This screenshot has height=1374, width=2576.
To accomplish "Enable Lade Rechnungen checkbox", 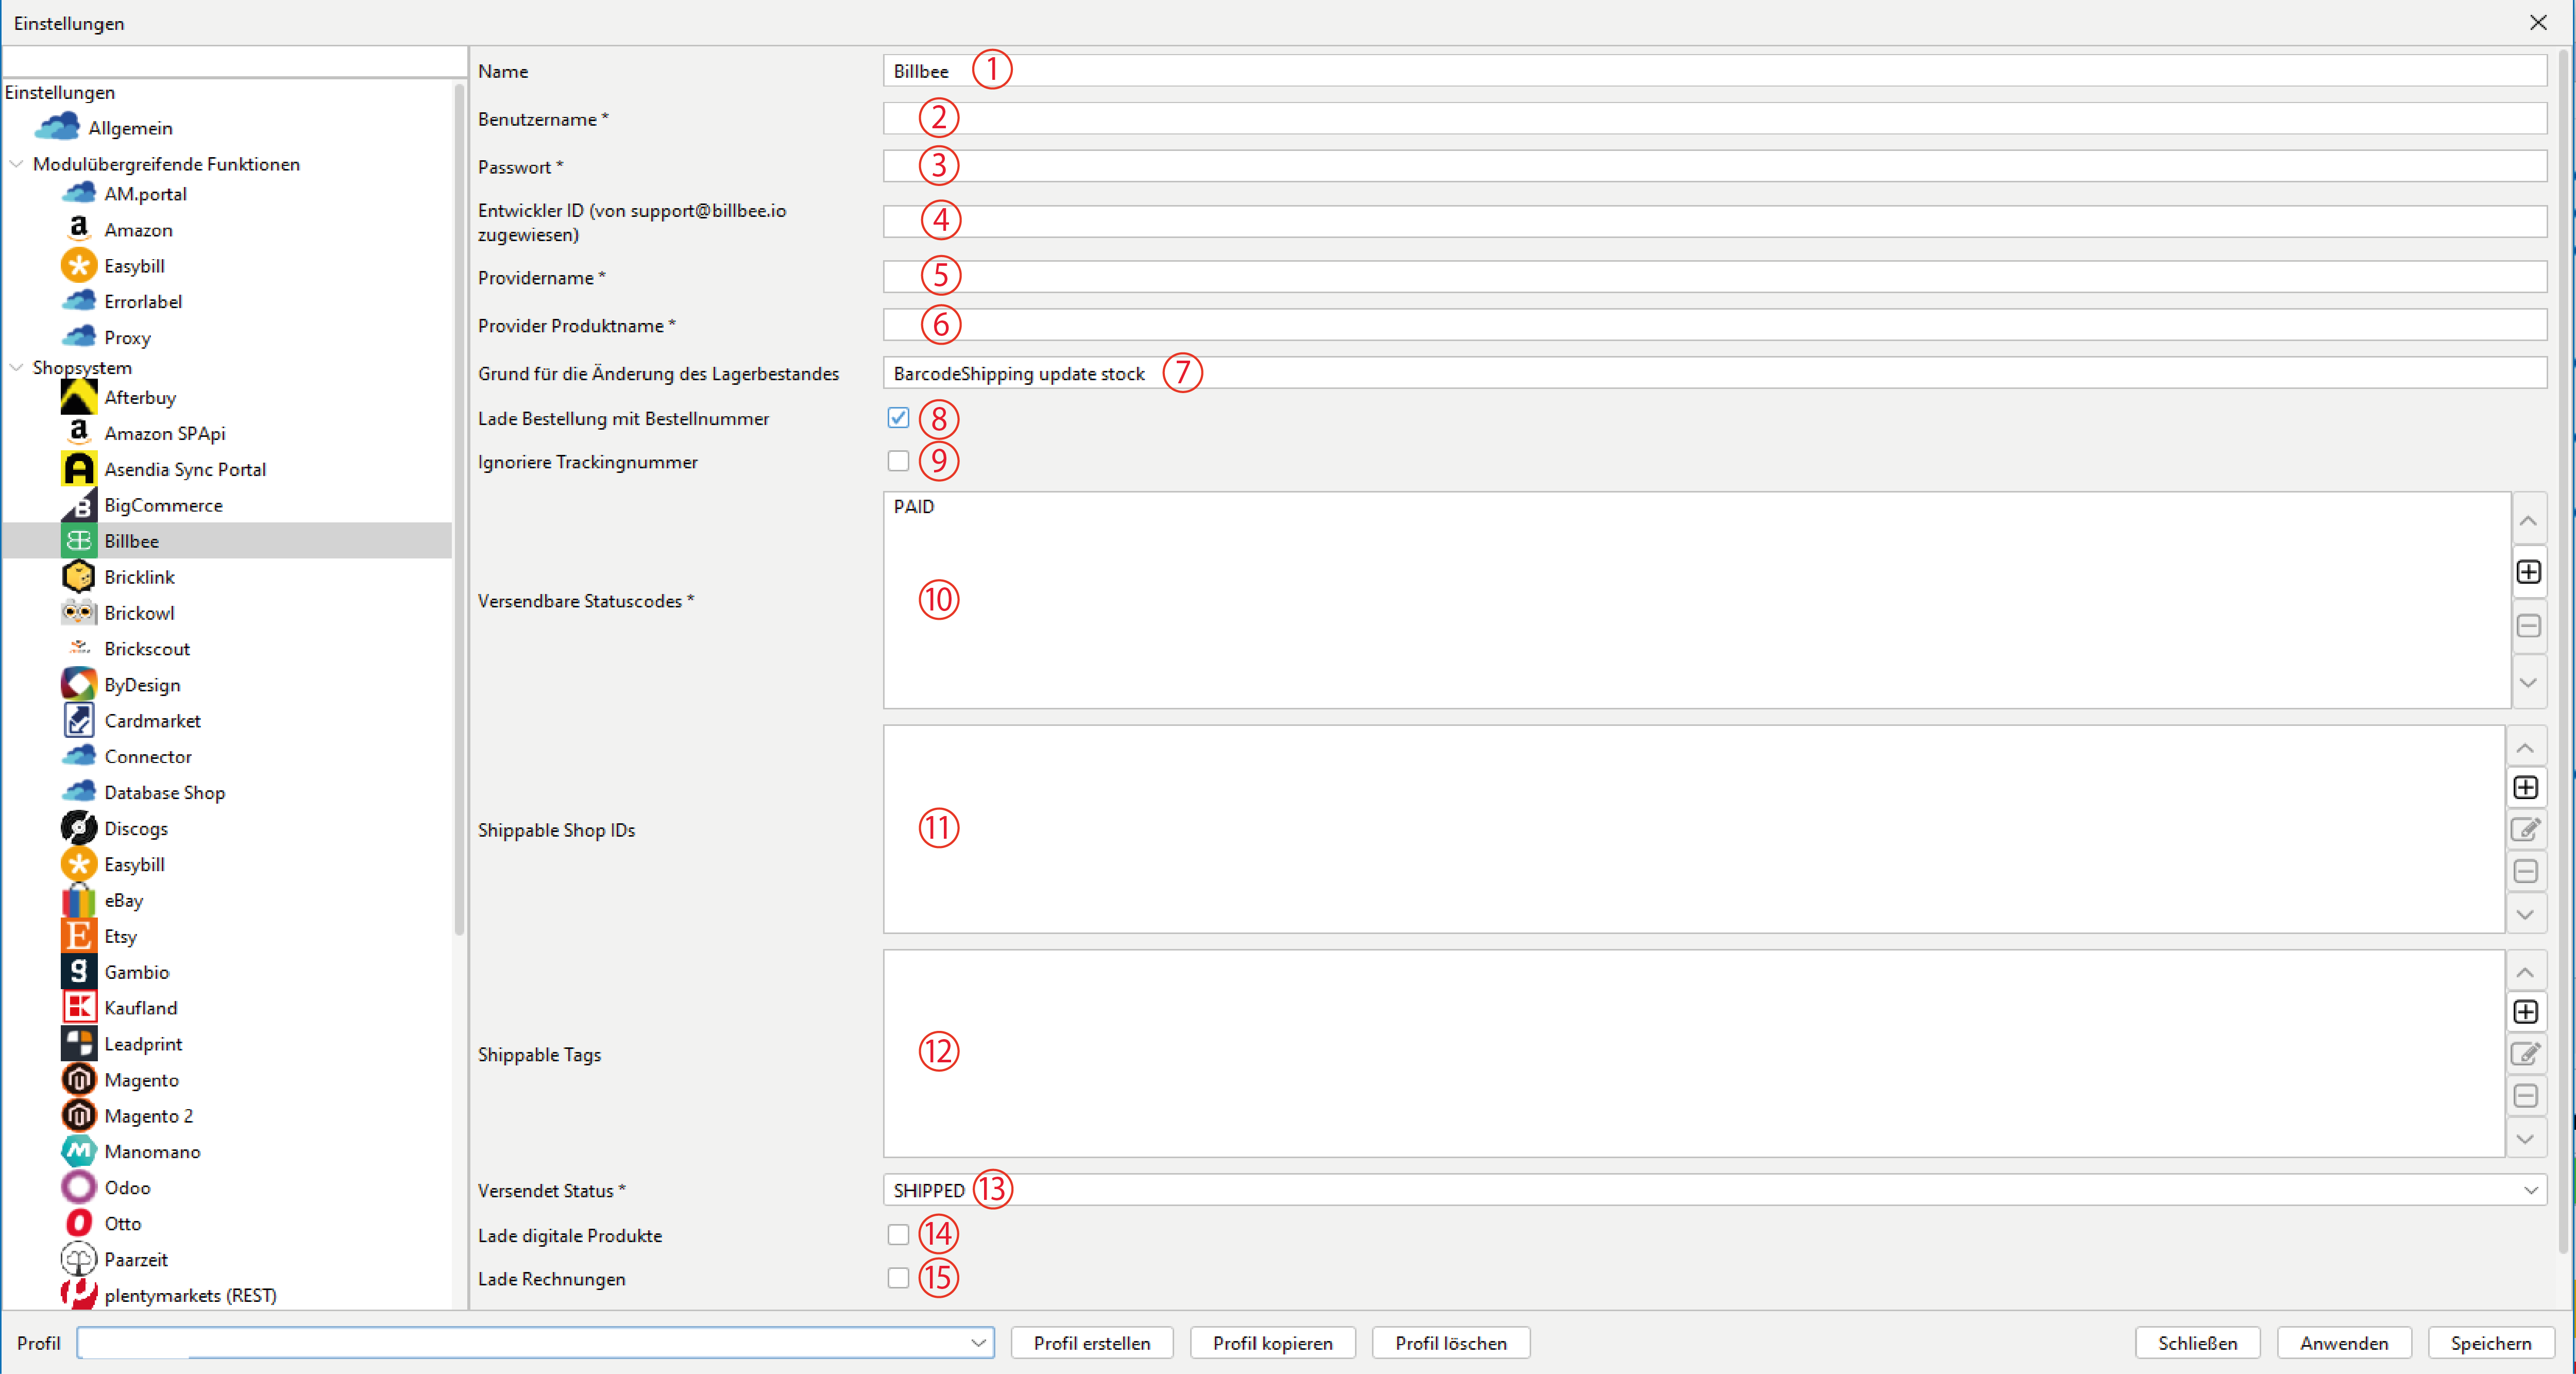I will (x=898, y=1279).
